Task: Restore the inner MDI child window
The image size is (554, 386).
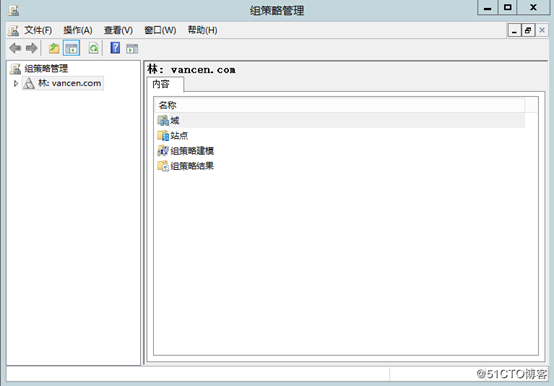Action: 528,31
